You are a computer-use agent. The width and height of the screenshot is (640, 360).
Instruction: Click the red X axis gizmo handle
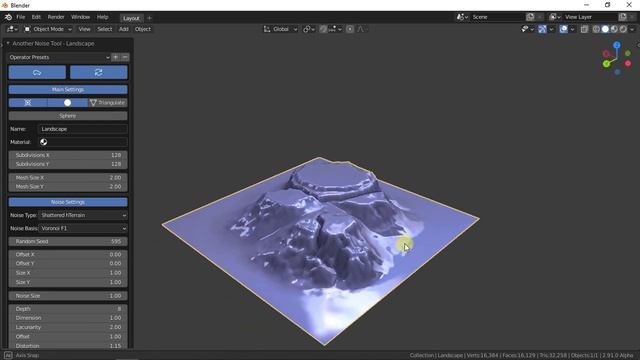pyautogui.click(x=628, y=63)
